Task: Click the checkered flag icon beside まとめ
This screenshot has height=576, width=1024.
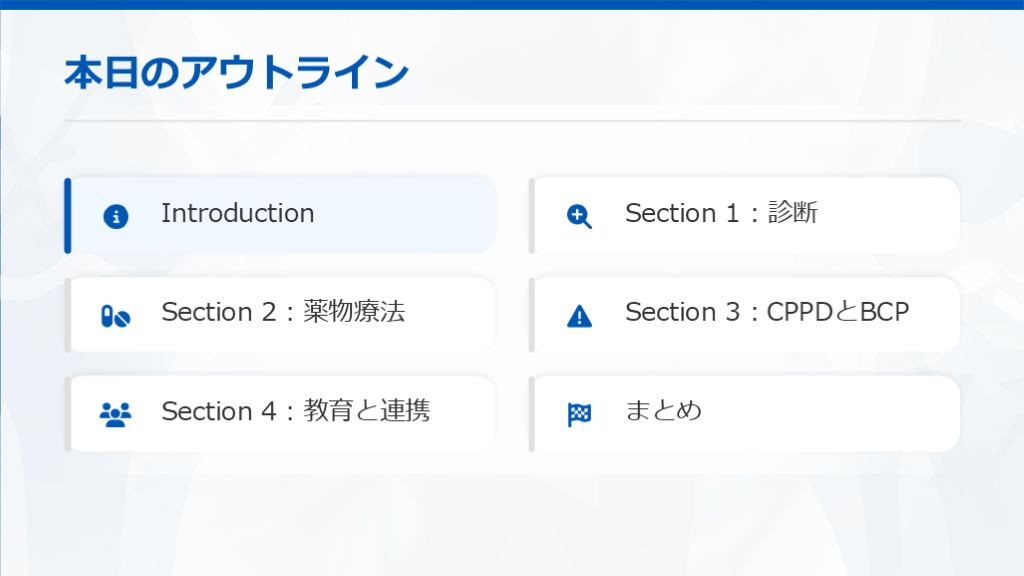Action: [579, 414]
